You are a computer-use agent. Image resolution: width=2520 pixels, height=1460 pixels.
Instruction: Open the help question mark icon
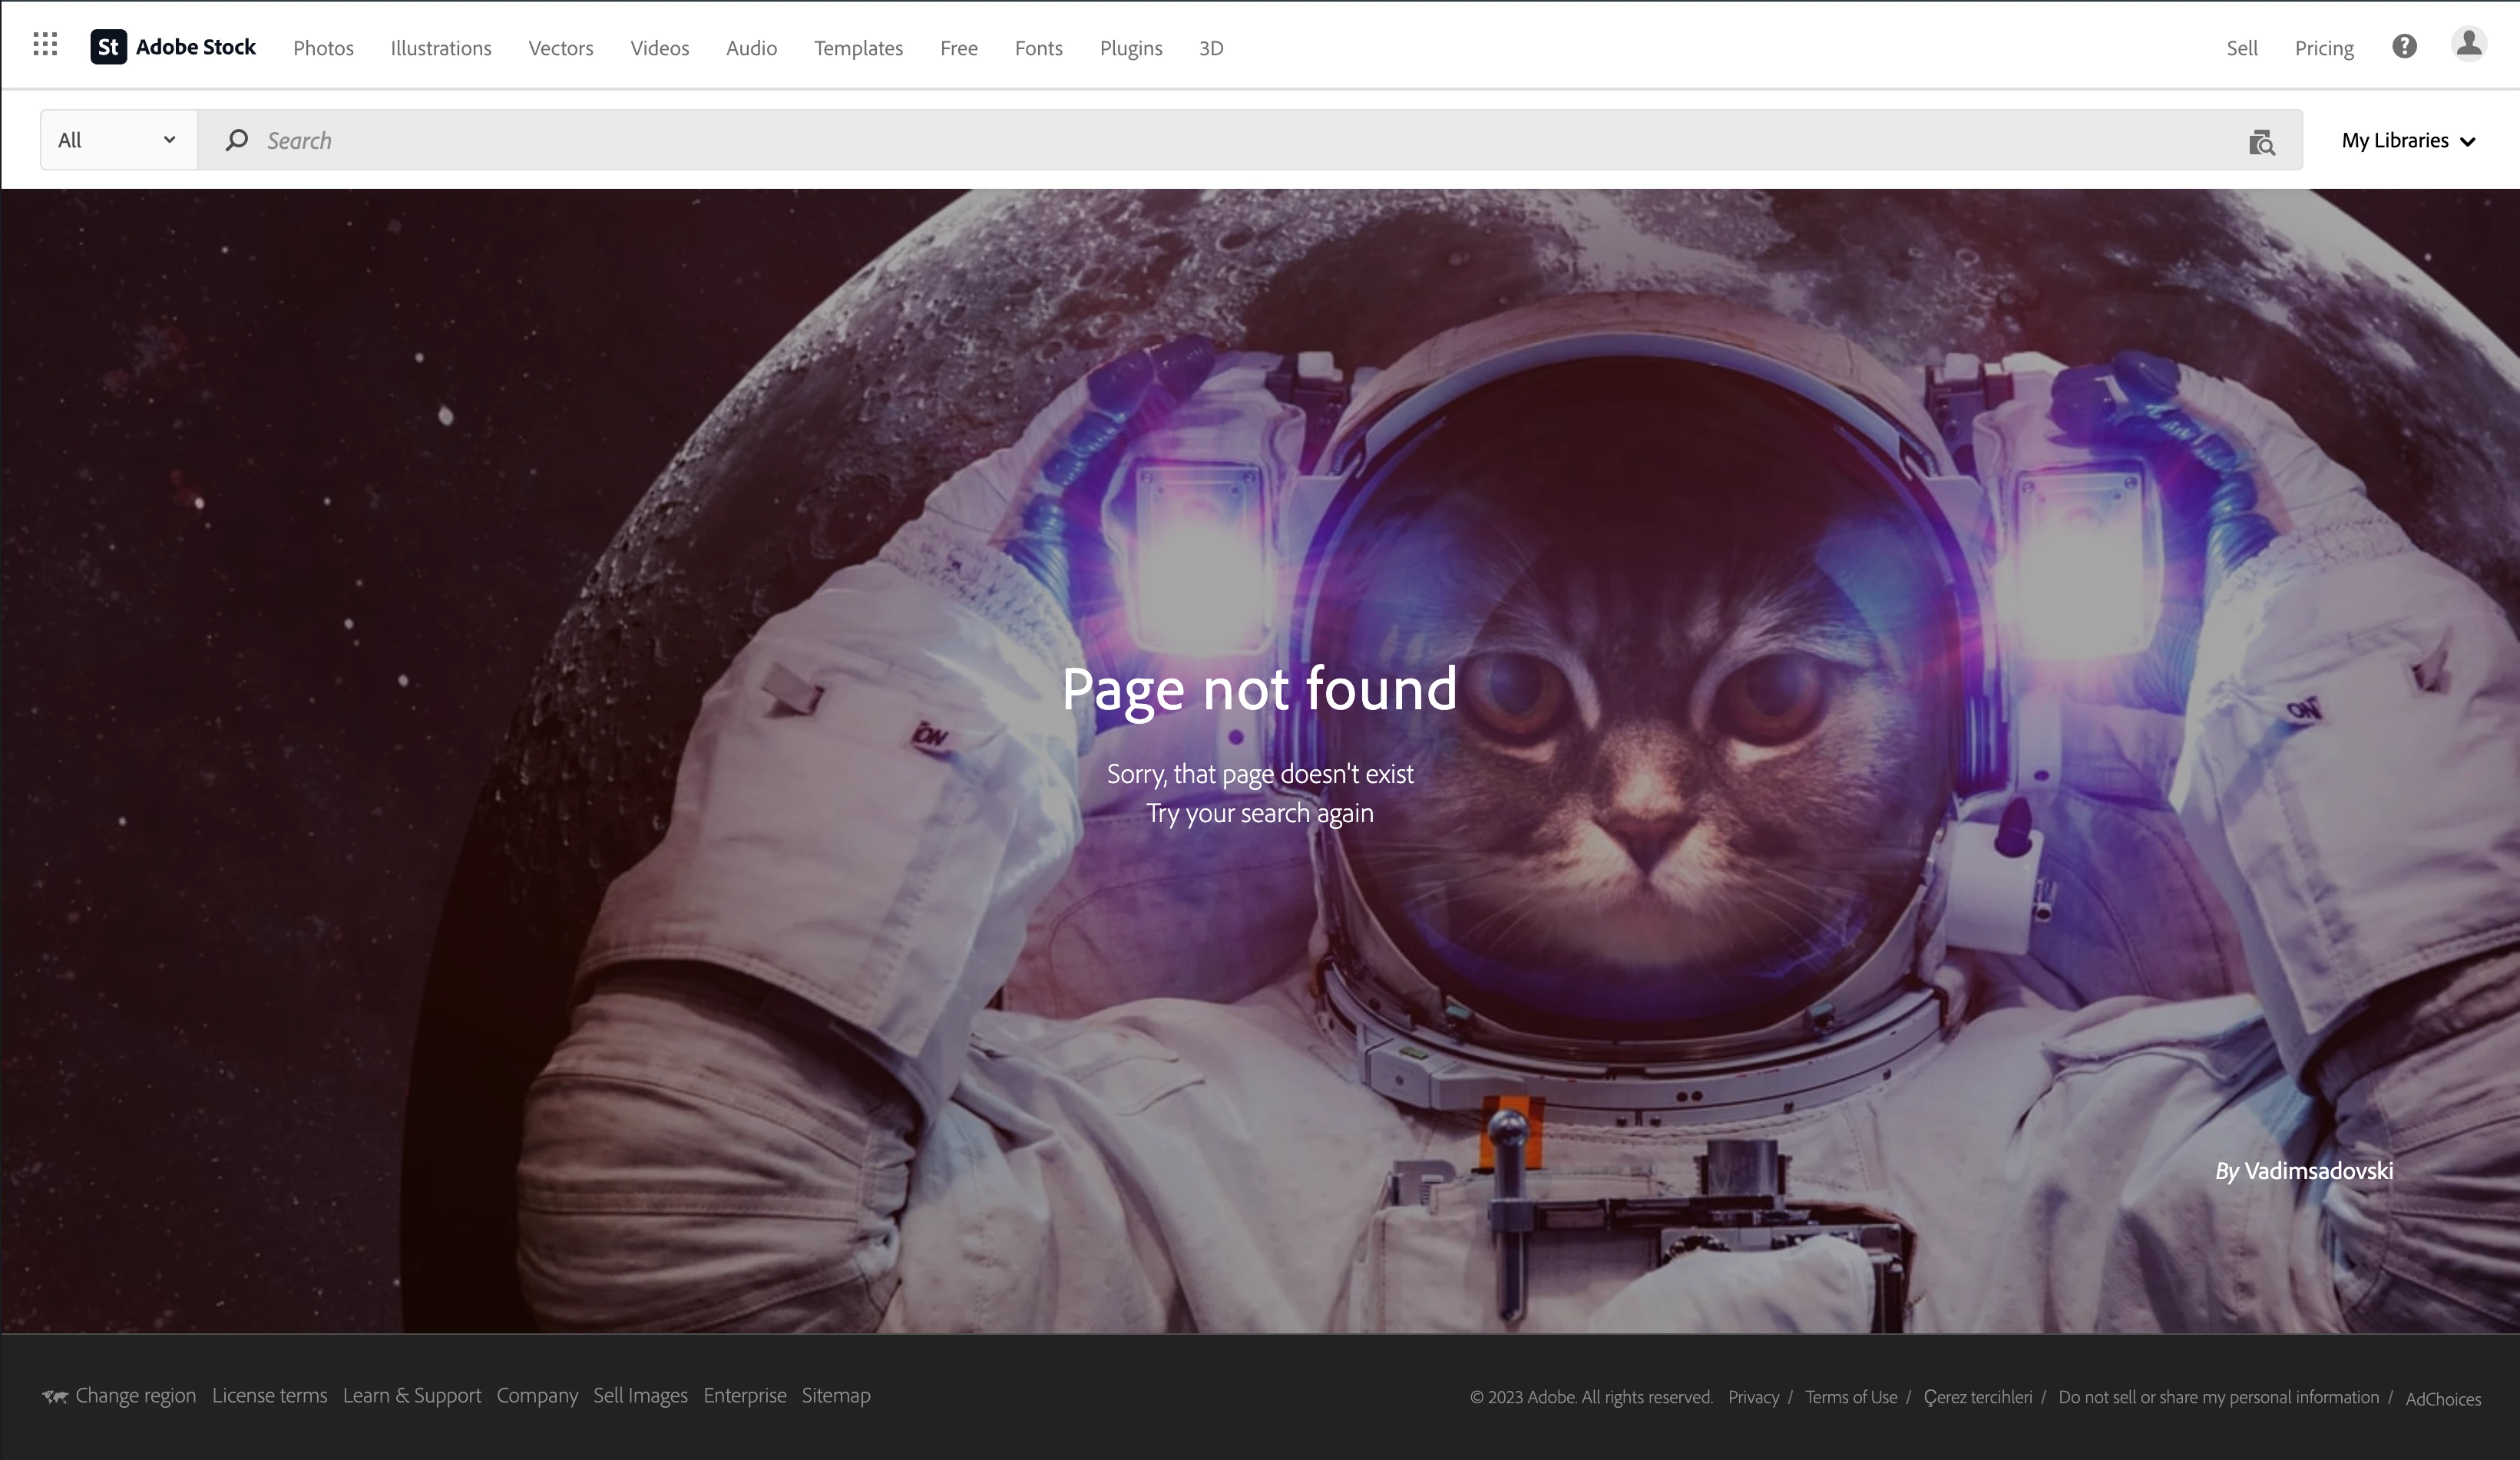(2404, 47)
